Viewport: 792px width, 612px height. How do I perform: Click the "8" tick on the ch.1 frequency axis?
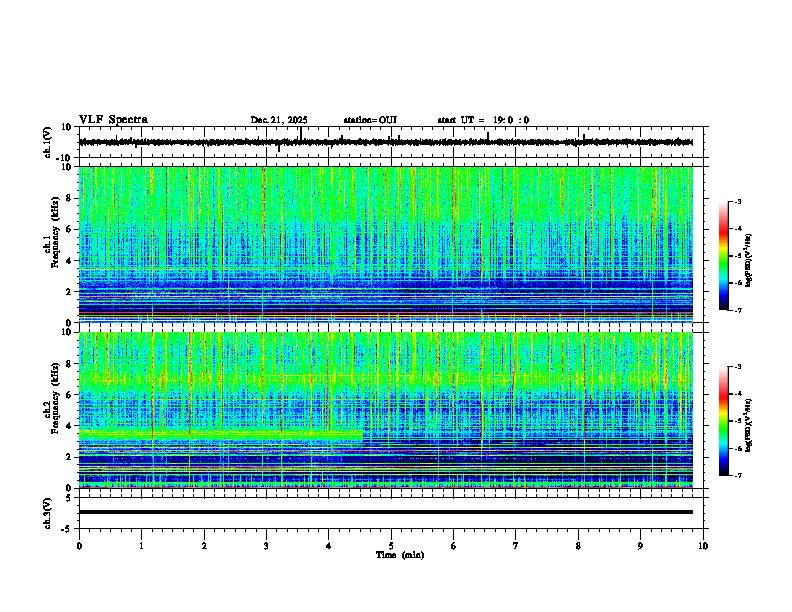point(70,198)
